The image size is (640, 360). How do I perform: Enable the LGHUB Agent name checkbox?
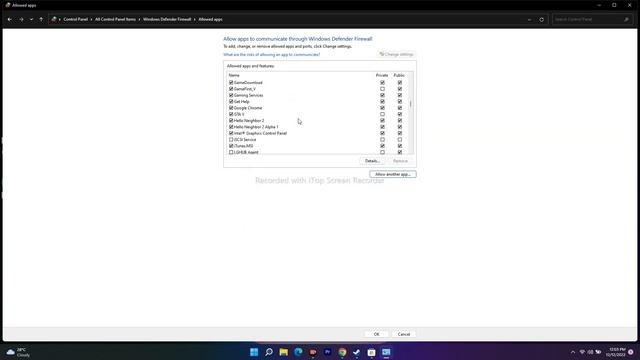click(231, 152)
